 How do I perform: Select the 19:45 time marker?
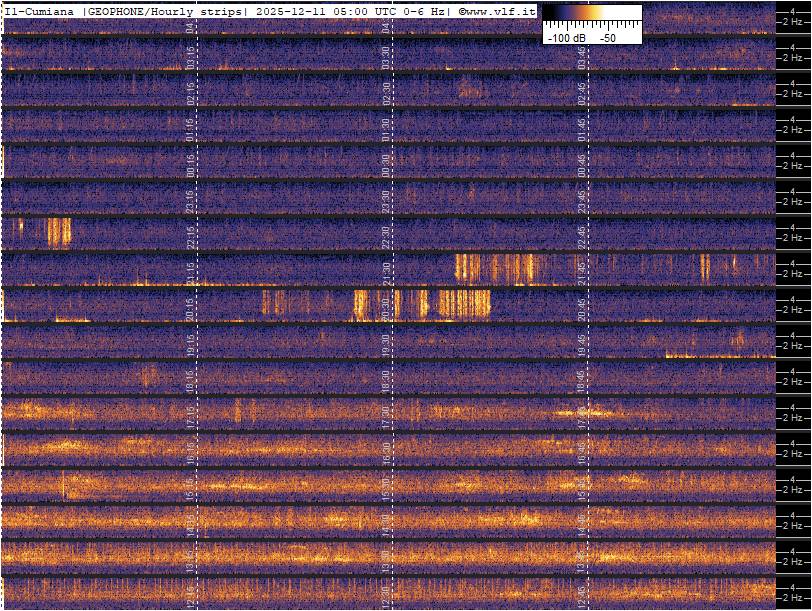pyautogui.click(x=582, y=341)
